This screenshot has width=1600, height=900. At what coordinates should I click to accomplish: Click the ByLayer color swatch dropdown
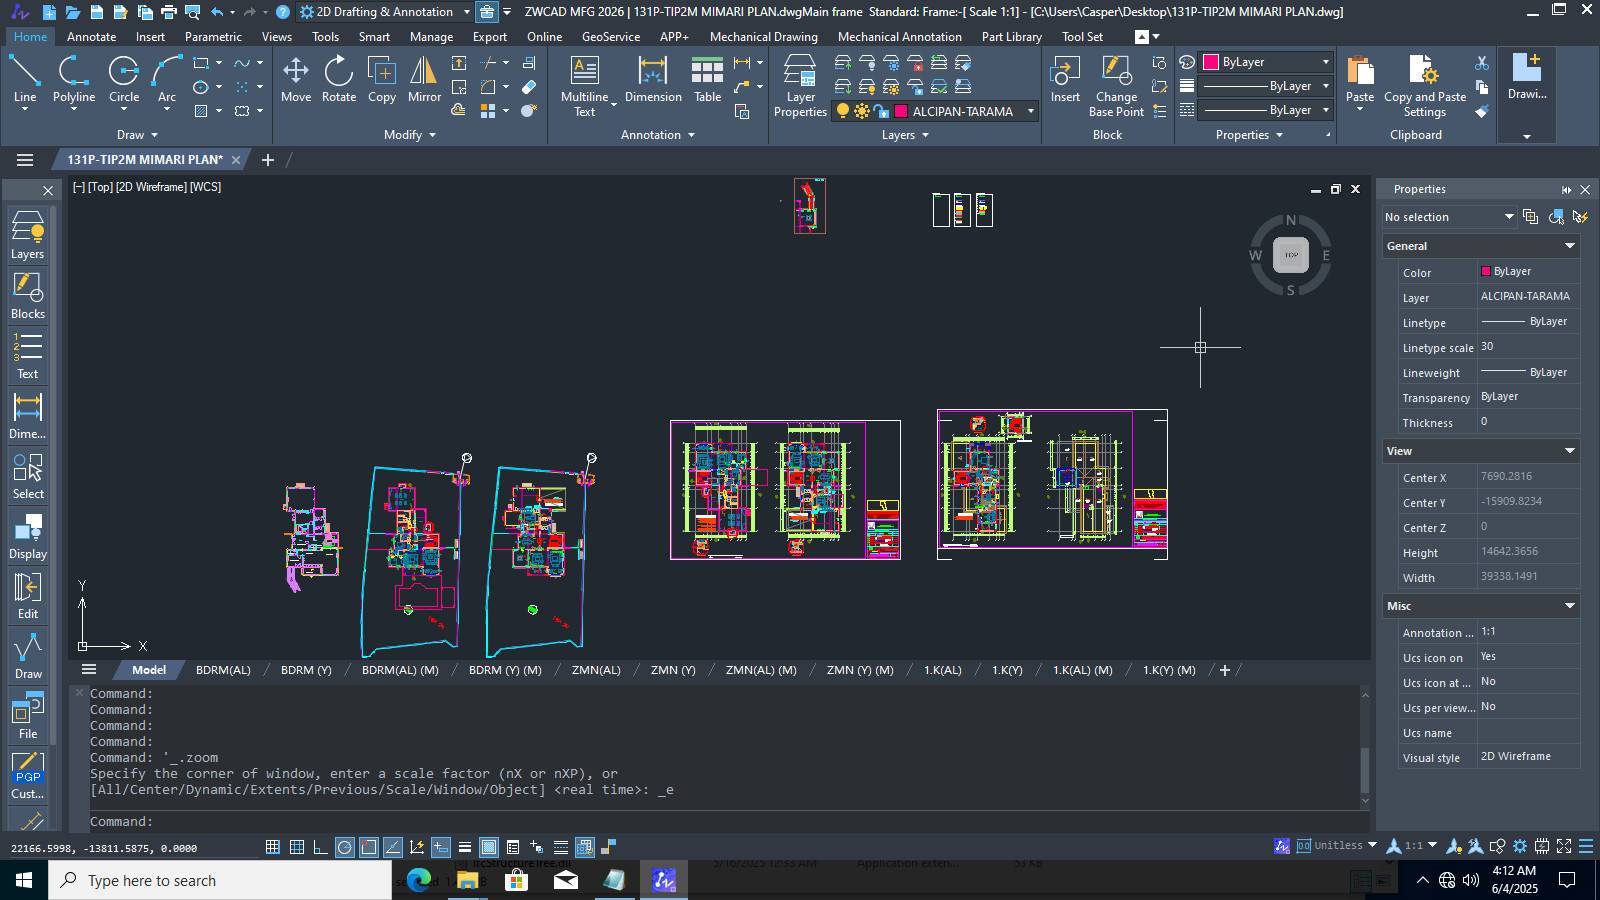[1268, 62]
